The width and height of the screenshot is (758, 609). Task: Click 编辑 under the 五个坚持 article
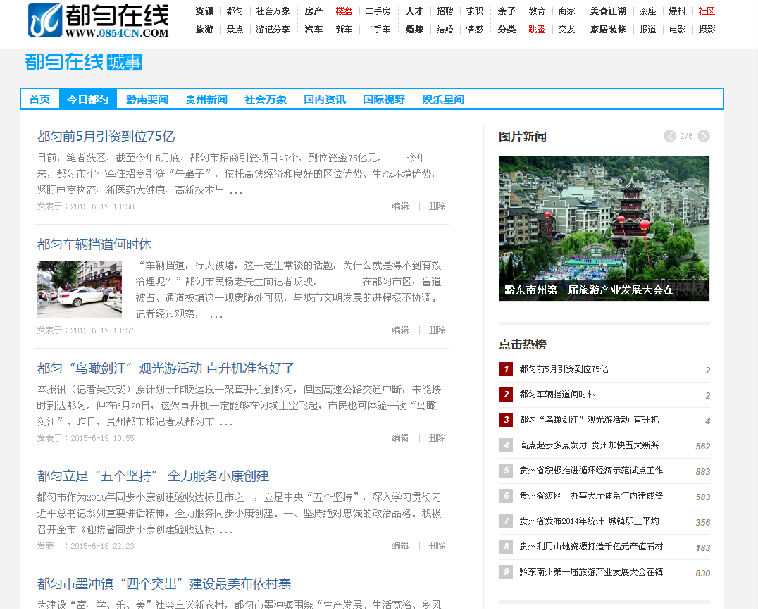tap(400, 546)
